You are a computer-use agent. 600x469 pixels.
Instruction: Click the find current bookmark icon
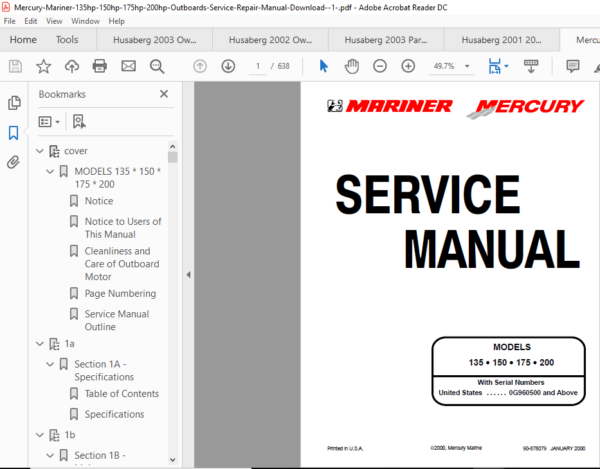pyautogui.click(x=79, y=122)
